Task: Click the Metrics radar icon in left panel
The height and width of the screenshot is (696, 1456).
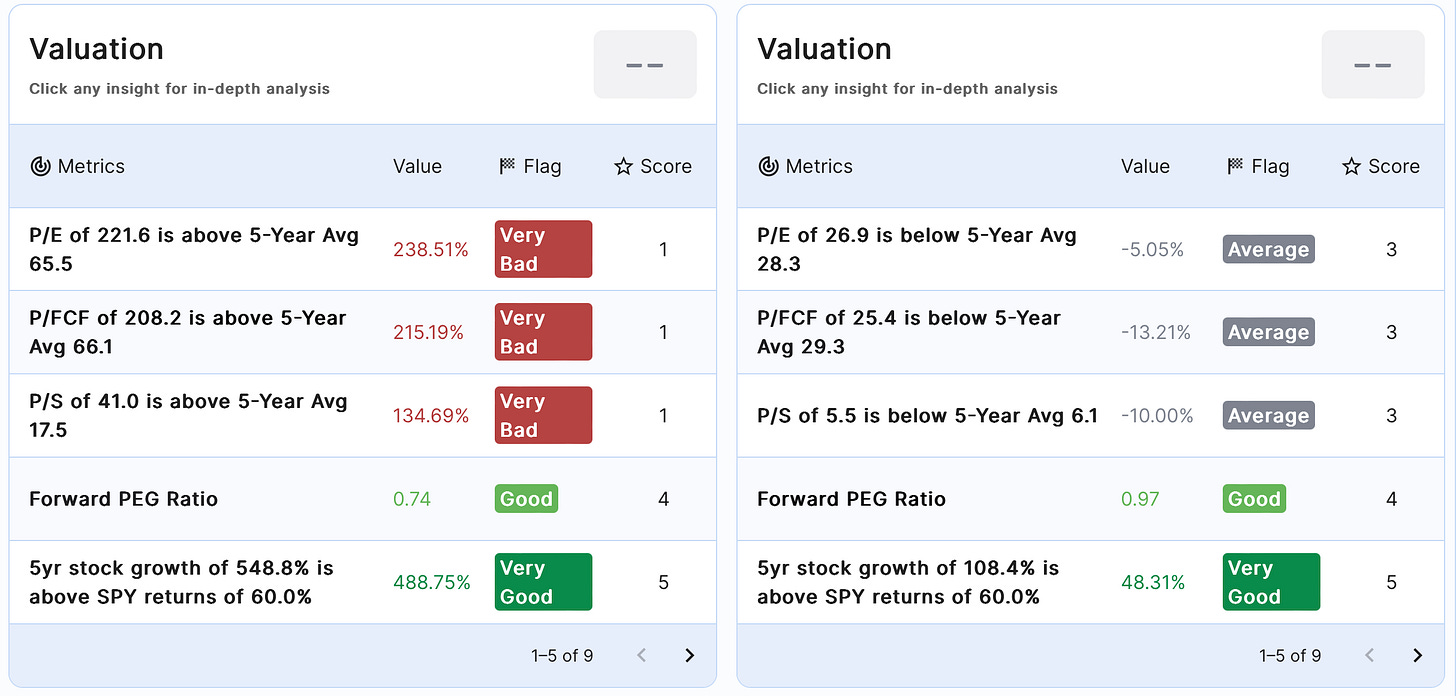Action: point(40,167)
